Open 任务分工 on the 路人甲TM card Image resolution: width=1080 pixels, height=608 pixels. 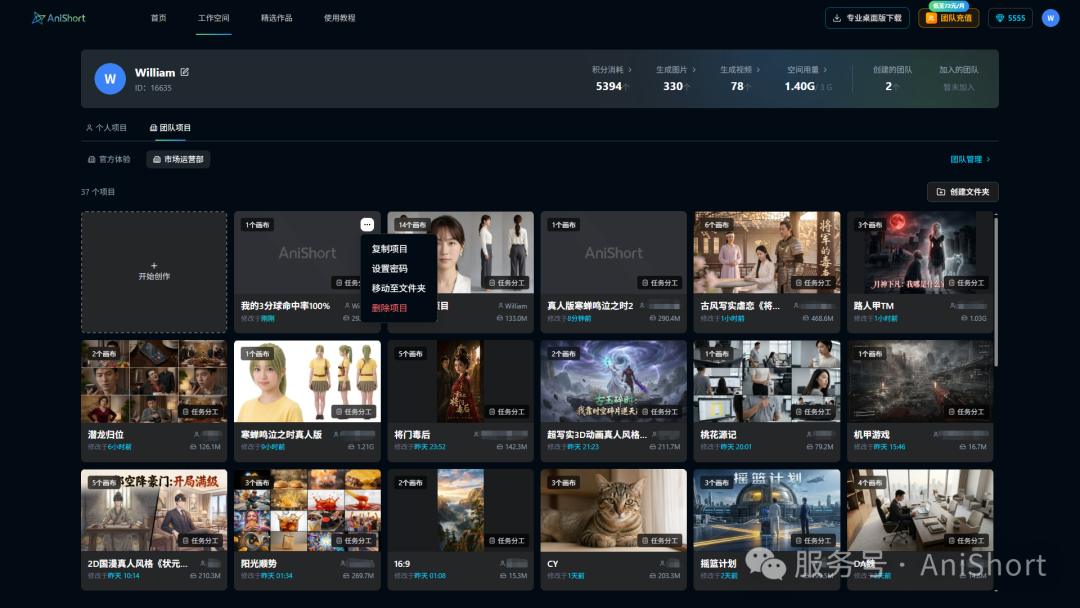point(966,283)
